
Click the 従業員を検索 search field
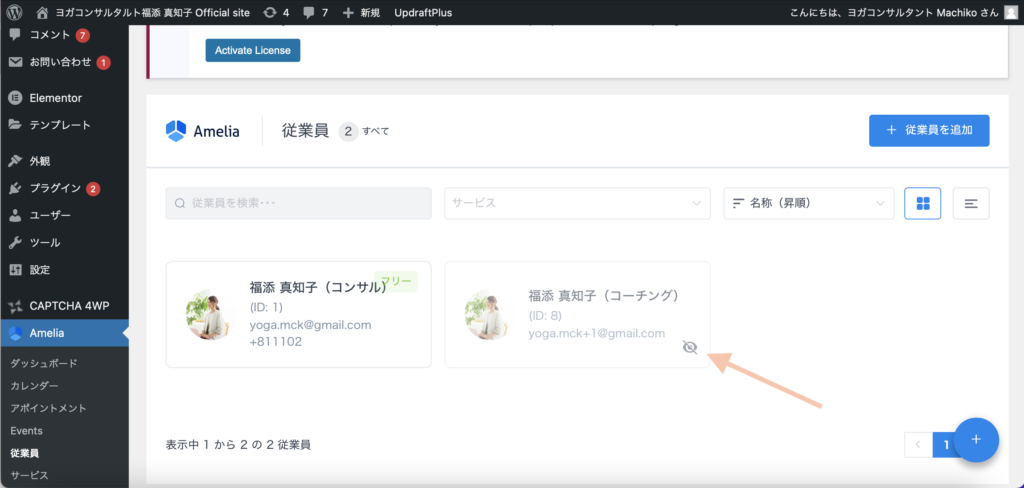(298, 203)
